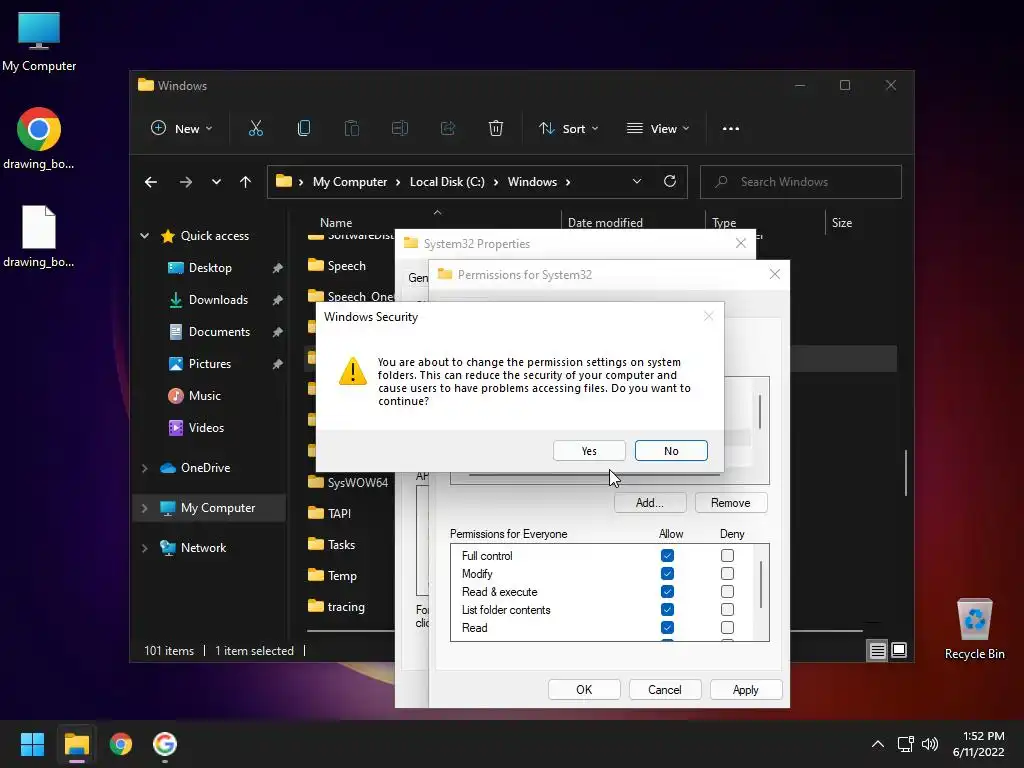Check Deny for Full control
This screenshot has height=768, width=1024.
point(727,556)
